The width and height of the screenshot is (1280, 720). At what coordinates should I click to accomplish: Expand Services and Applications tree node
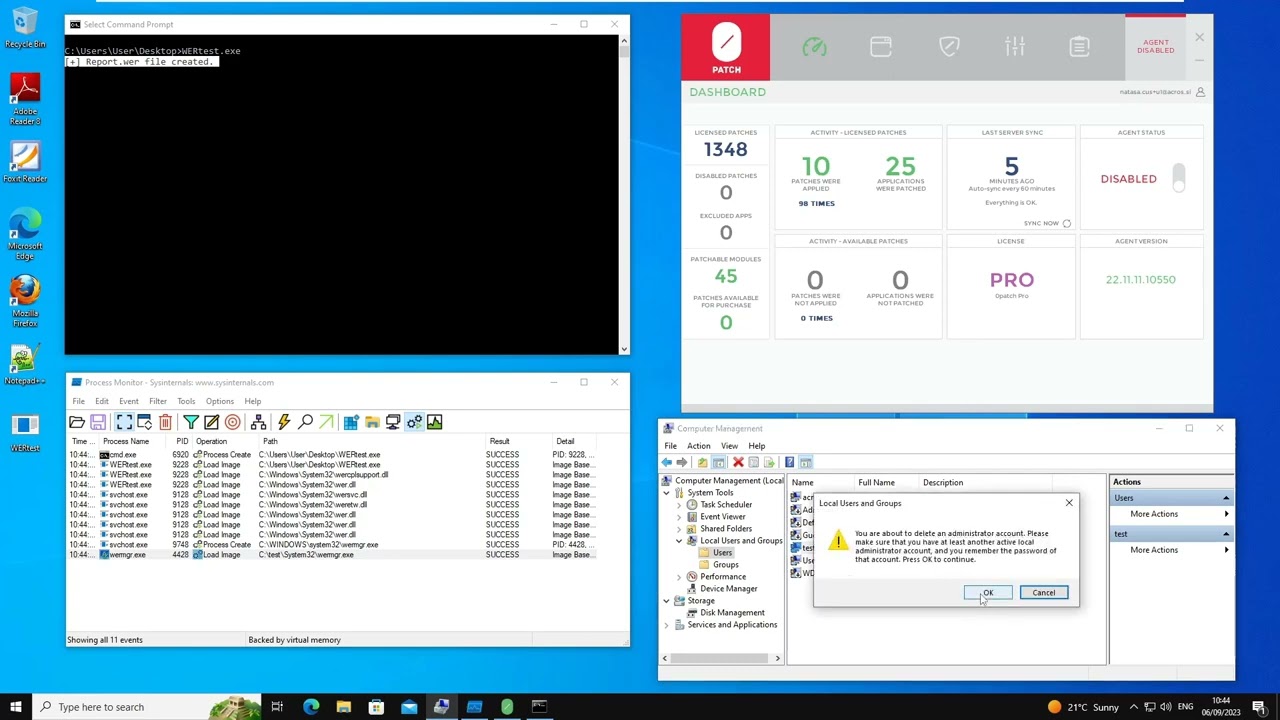pyautogui.click(x=666, y=625)
